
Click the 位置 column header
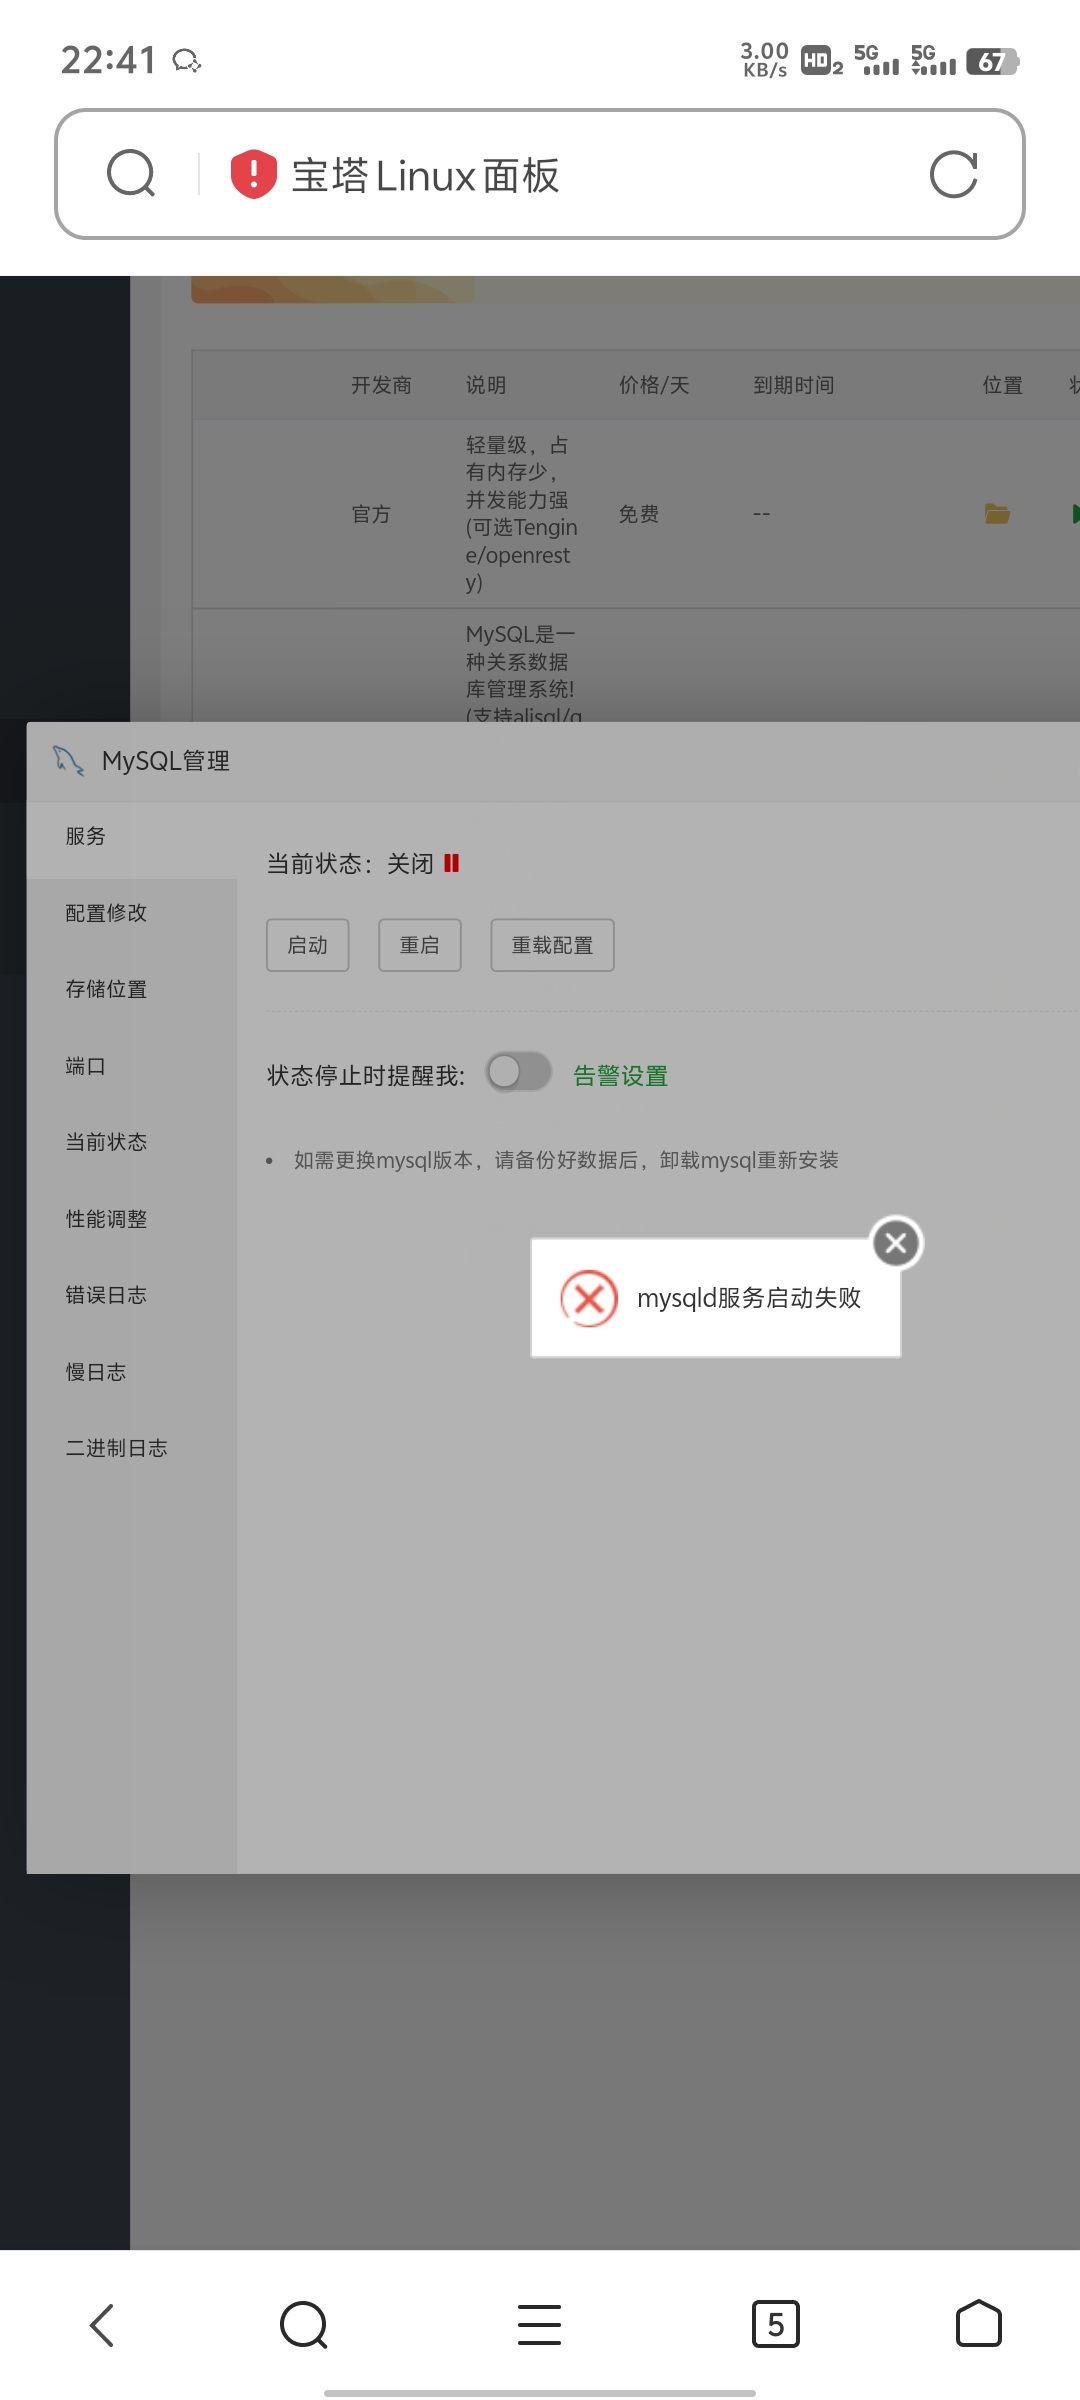tap(1003, 385)
